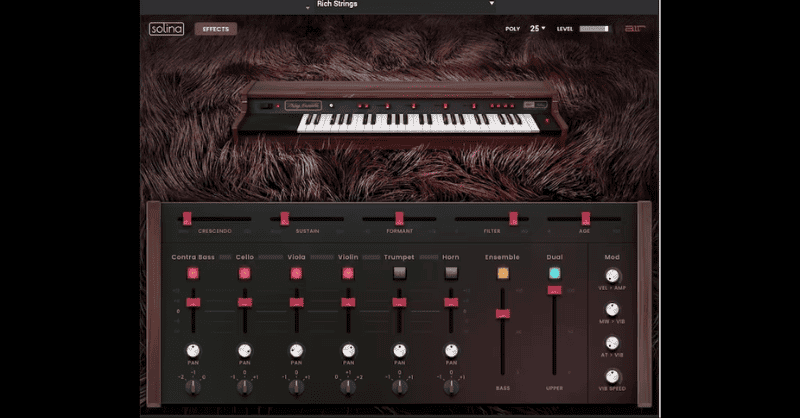Click the Mod section label
The height and width of the screenshot is (418, 800).
tap(612, 257)
